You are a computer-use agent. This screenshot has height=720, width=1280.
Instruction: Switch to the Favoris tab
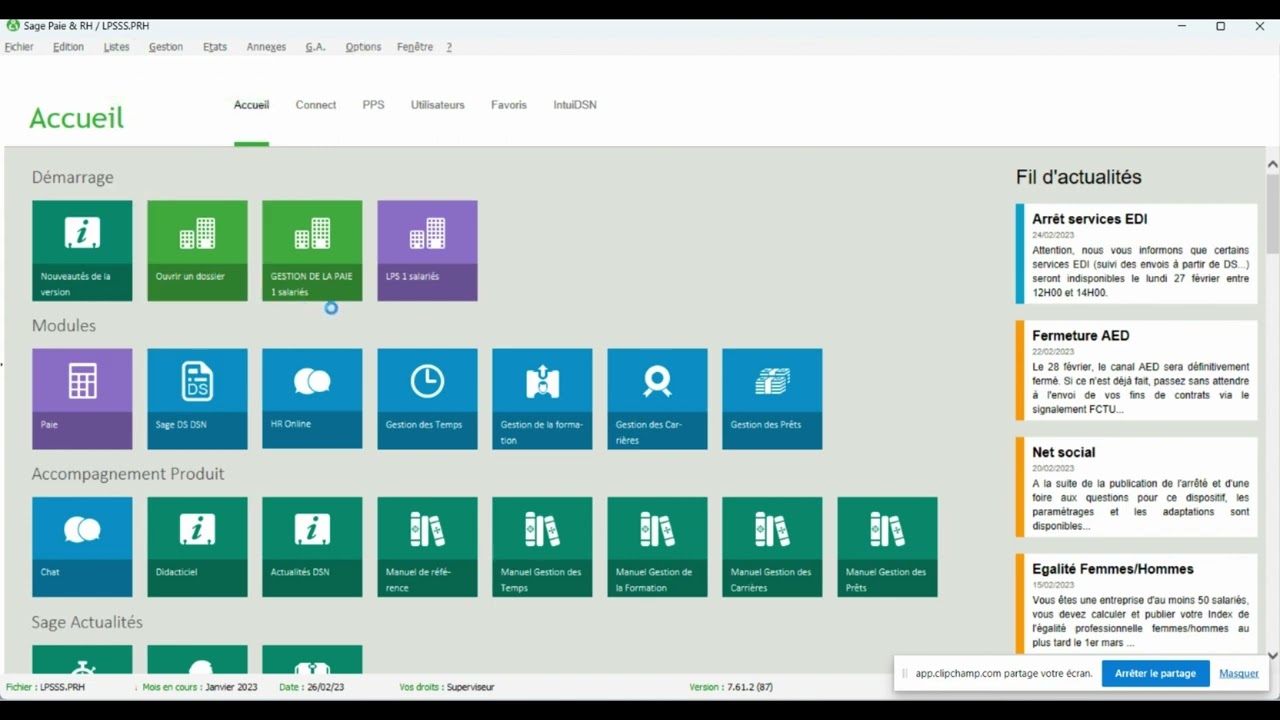(509, 105)
